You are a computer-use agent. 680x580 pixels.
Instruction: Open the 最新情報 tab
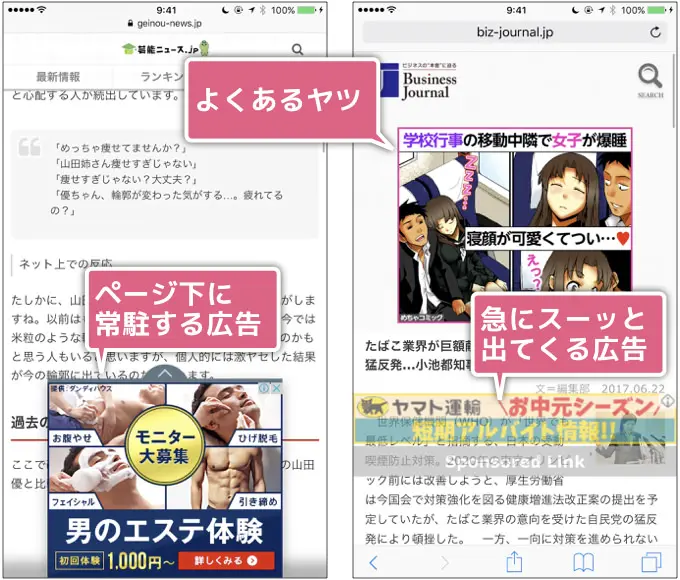tap(58, 77)
